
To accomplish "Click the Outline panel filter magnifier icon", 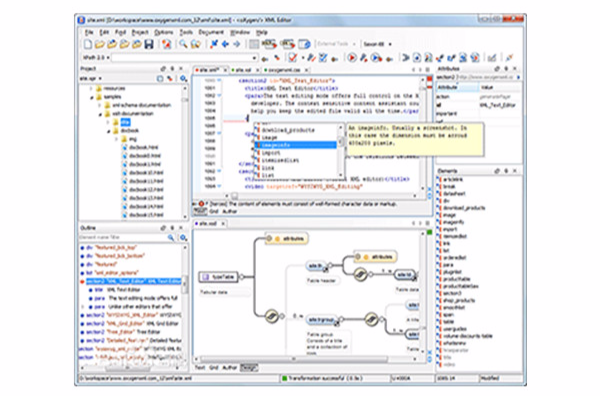I will coord(171,238).
